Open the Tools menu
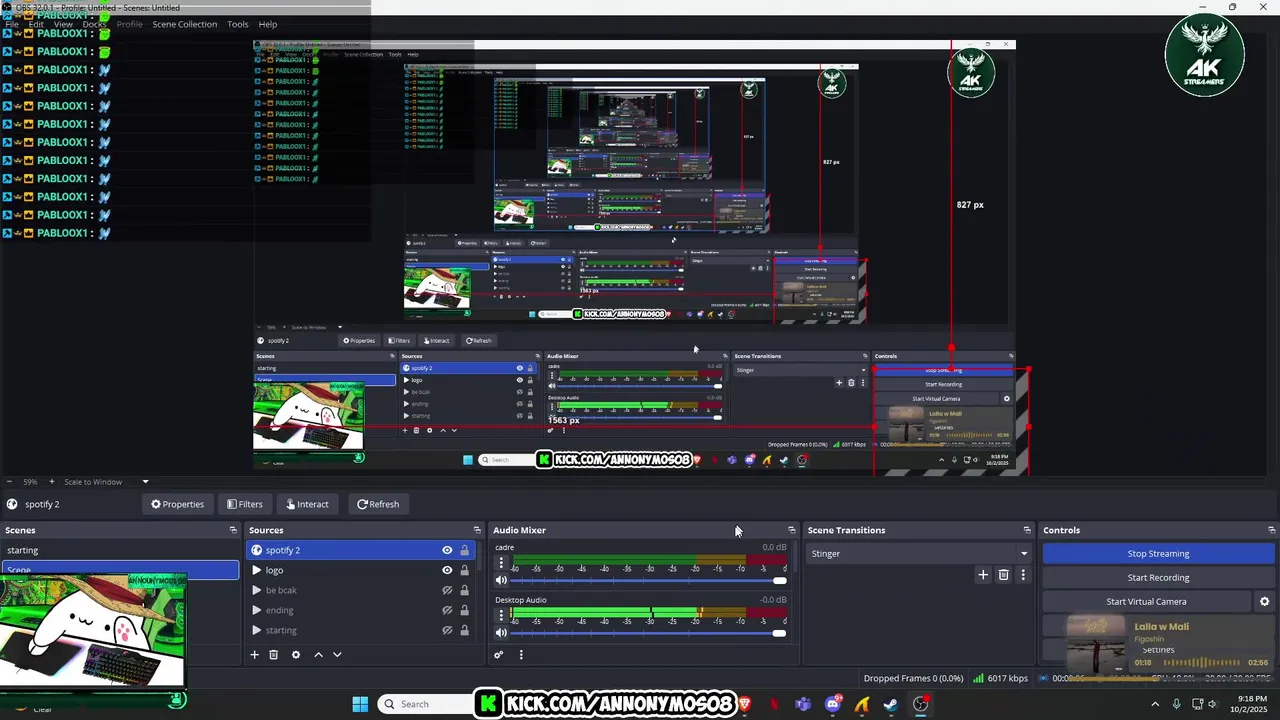The image size is (1280, 720). tap(237, 24)
